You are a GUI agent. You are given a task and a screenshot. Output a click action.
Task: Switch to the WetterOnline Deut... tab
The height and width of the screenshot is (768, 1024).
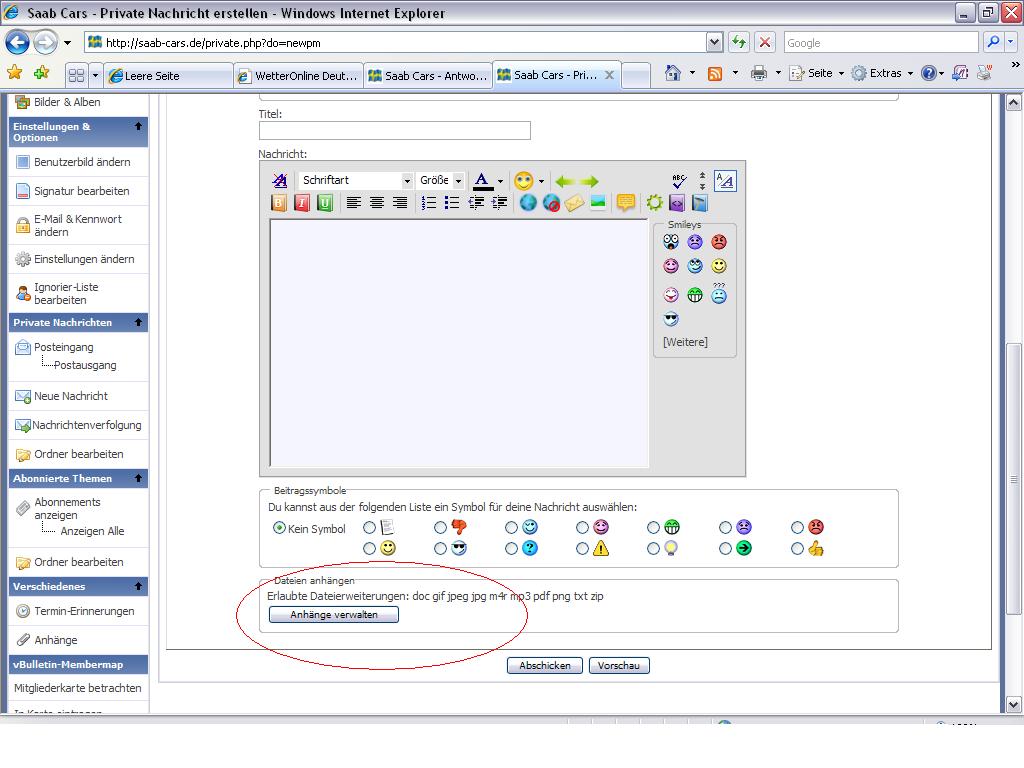[x=298, y=76]
